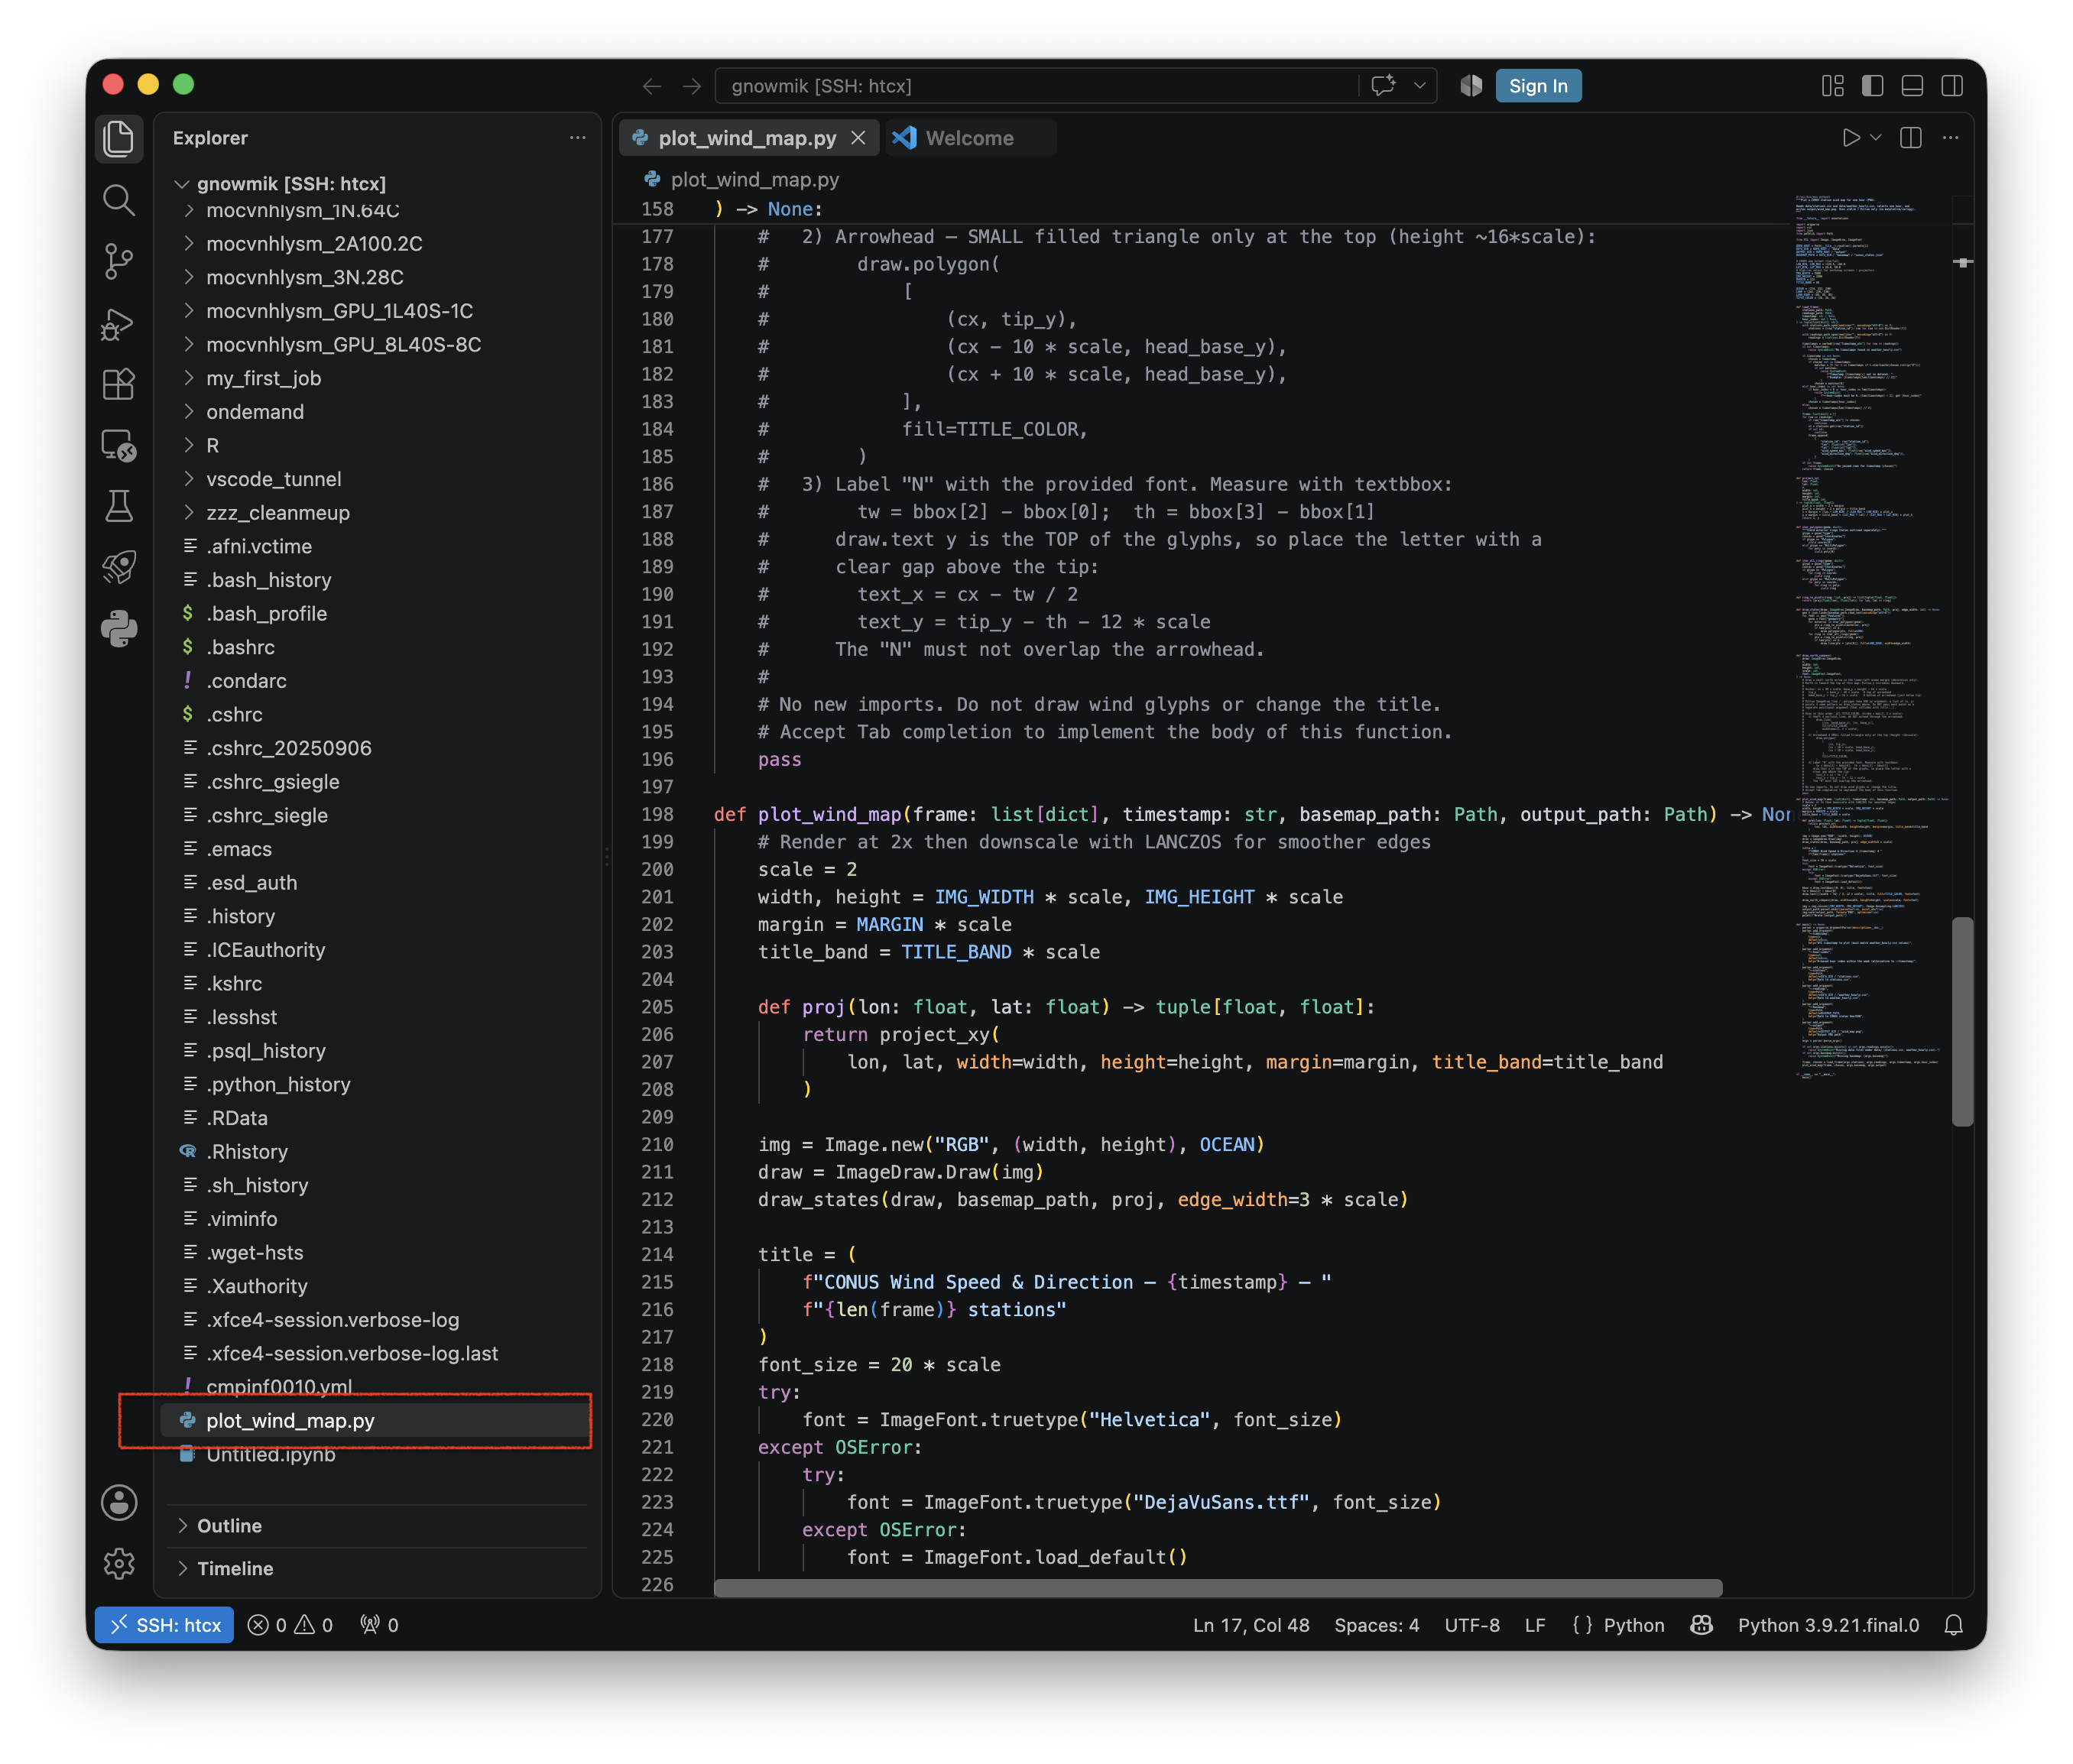Open the chat icon beside command center
The height and width of the screenshot is (1764, 2073).
point(1383,86)
